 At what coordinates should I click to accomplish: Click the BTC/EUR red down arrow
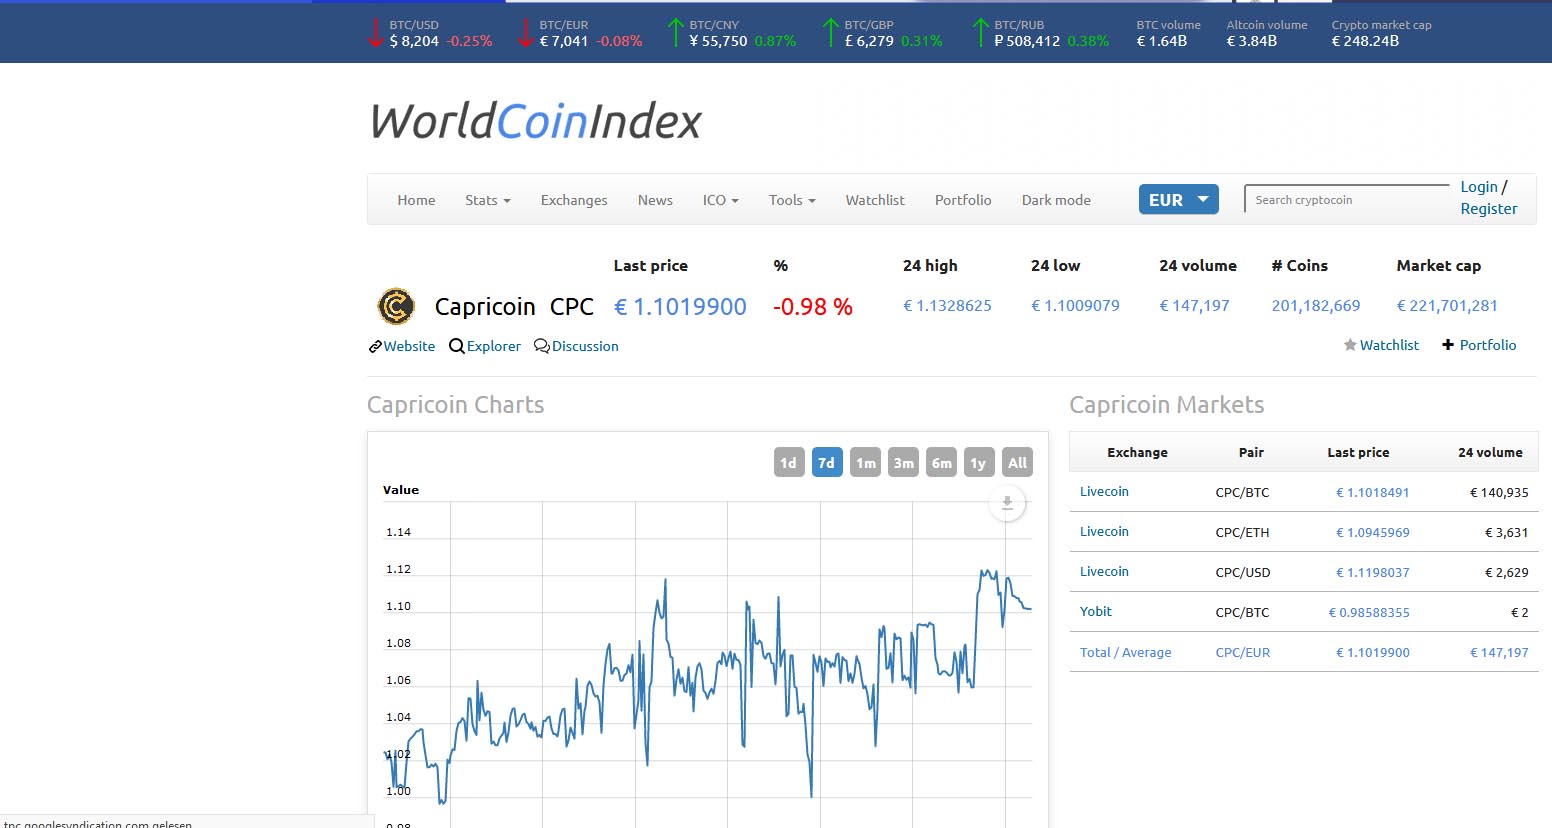coord(525,33)
